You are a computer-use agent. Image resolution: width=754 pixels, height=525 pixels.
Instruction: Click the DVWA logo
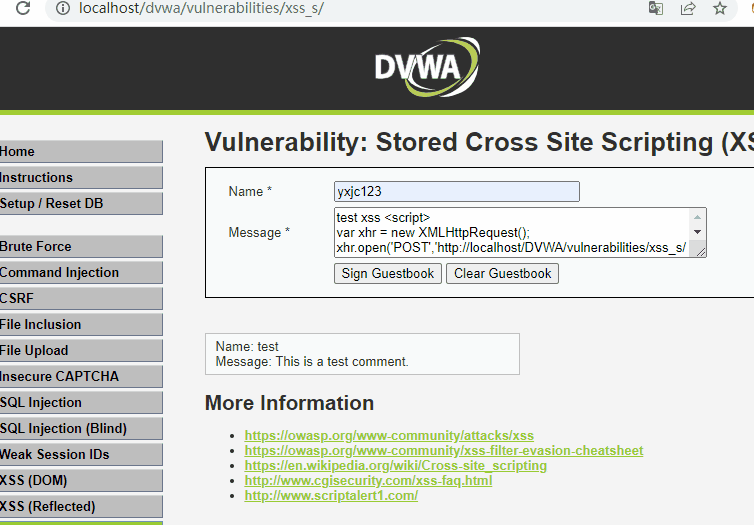coord(427,67)
